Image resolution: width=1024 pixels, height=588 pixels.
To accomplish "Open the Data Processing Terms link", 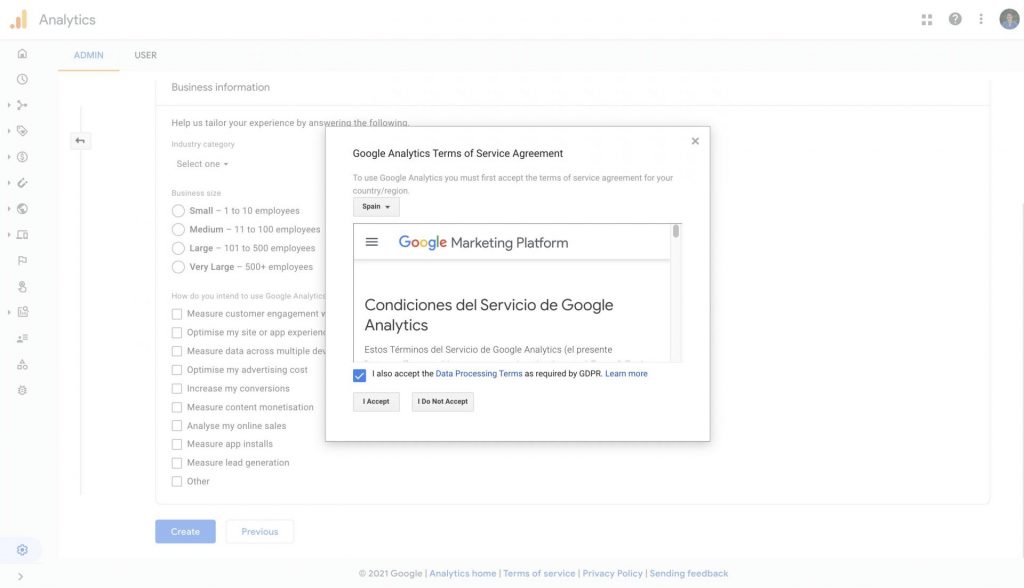I will [479, 374].
